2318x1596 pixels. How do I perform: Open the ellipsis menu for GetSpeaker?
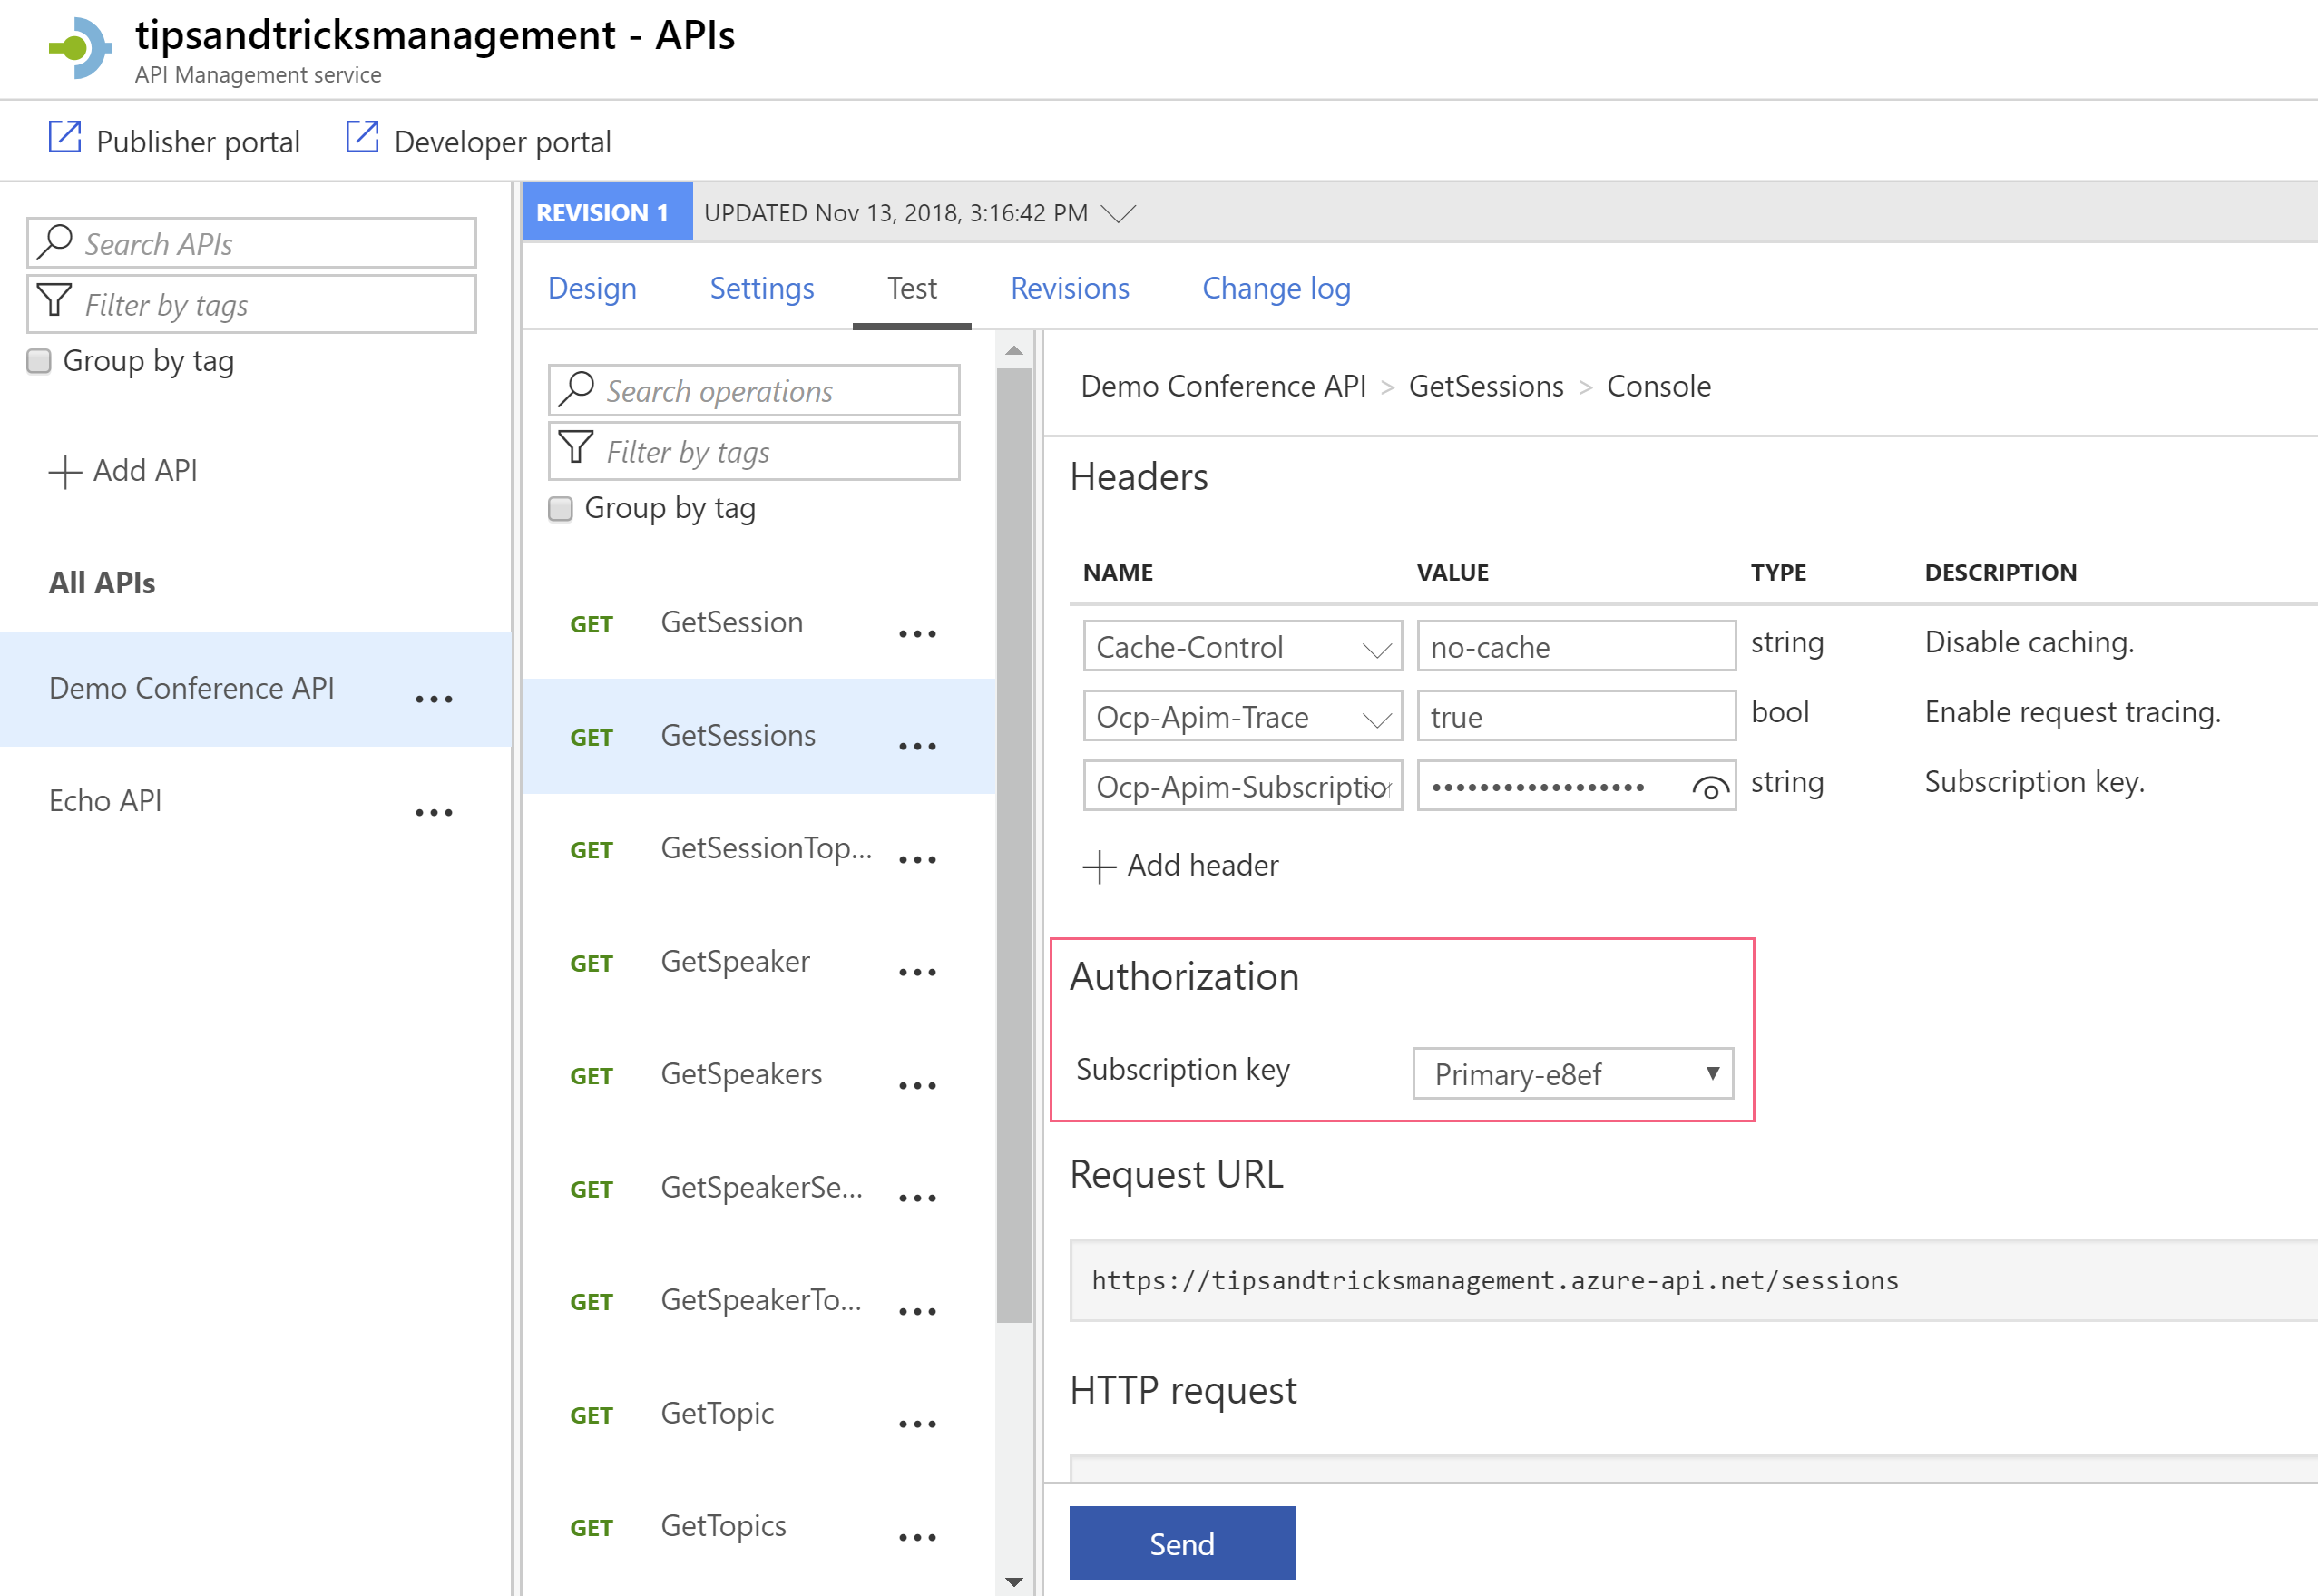pyautogui.click(x=917, y=972)
